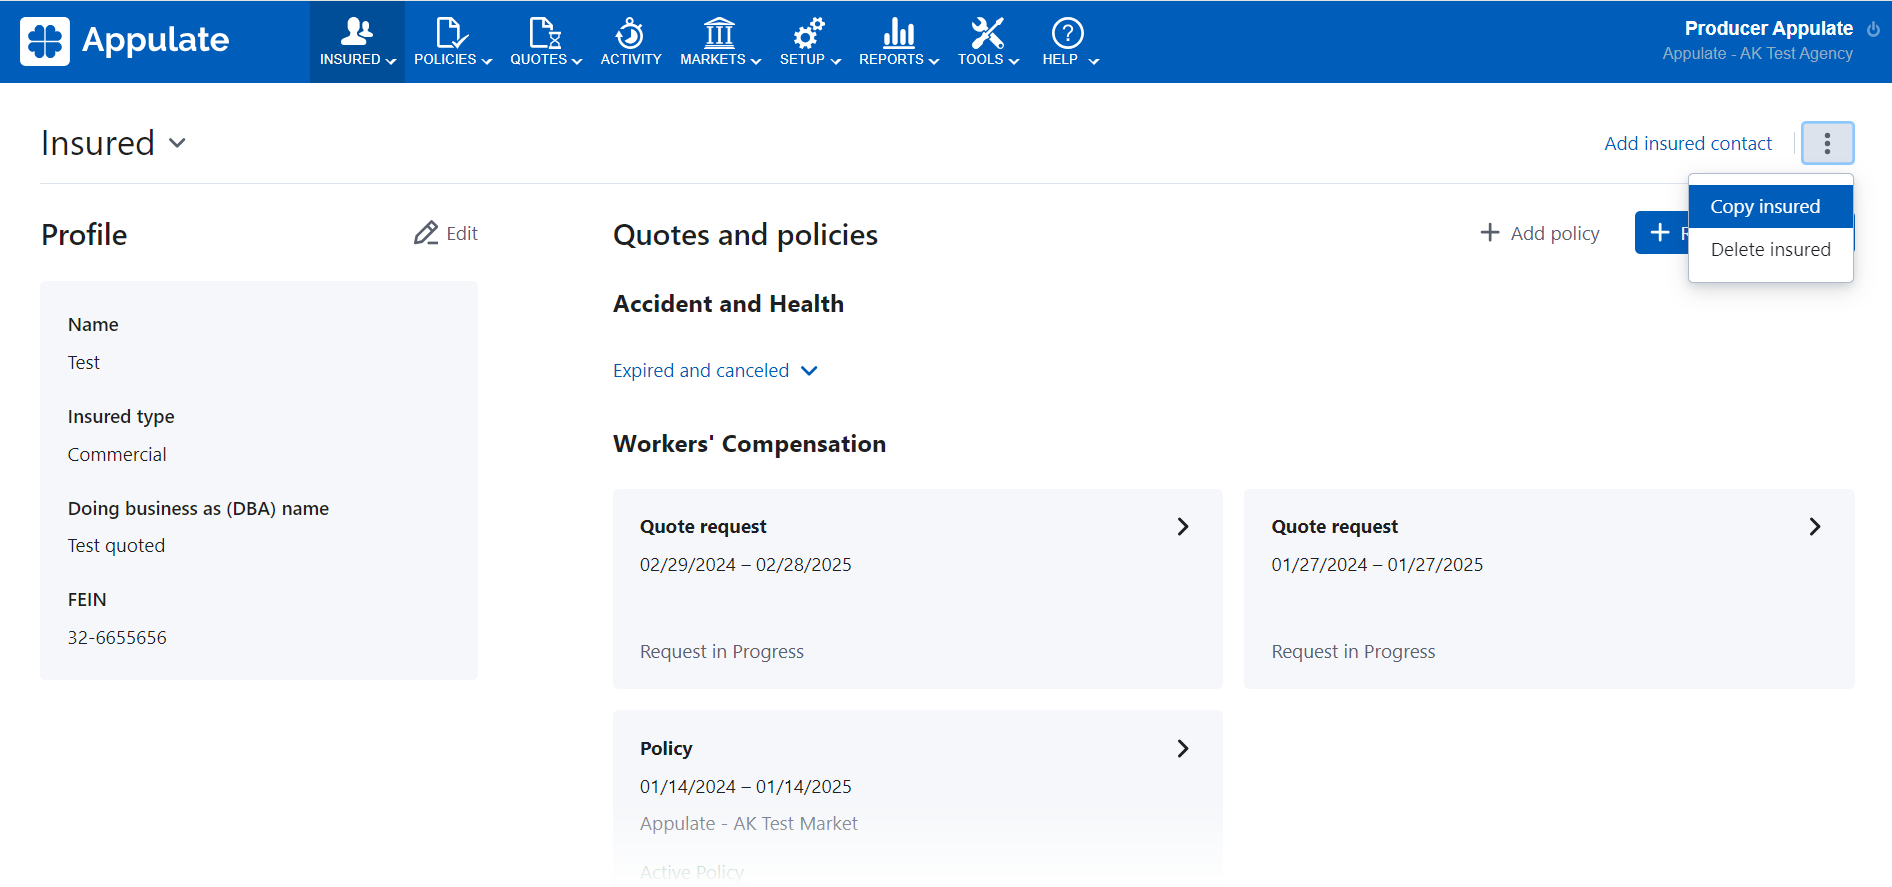The height and width of the screenshot is (887, 1892).
Task: Toggle the three-dot more options button
Action: tap(1827, 143)
